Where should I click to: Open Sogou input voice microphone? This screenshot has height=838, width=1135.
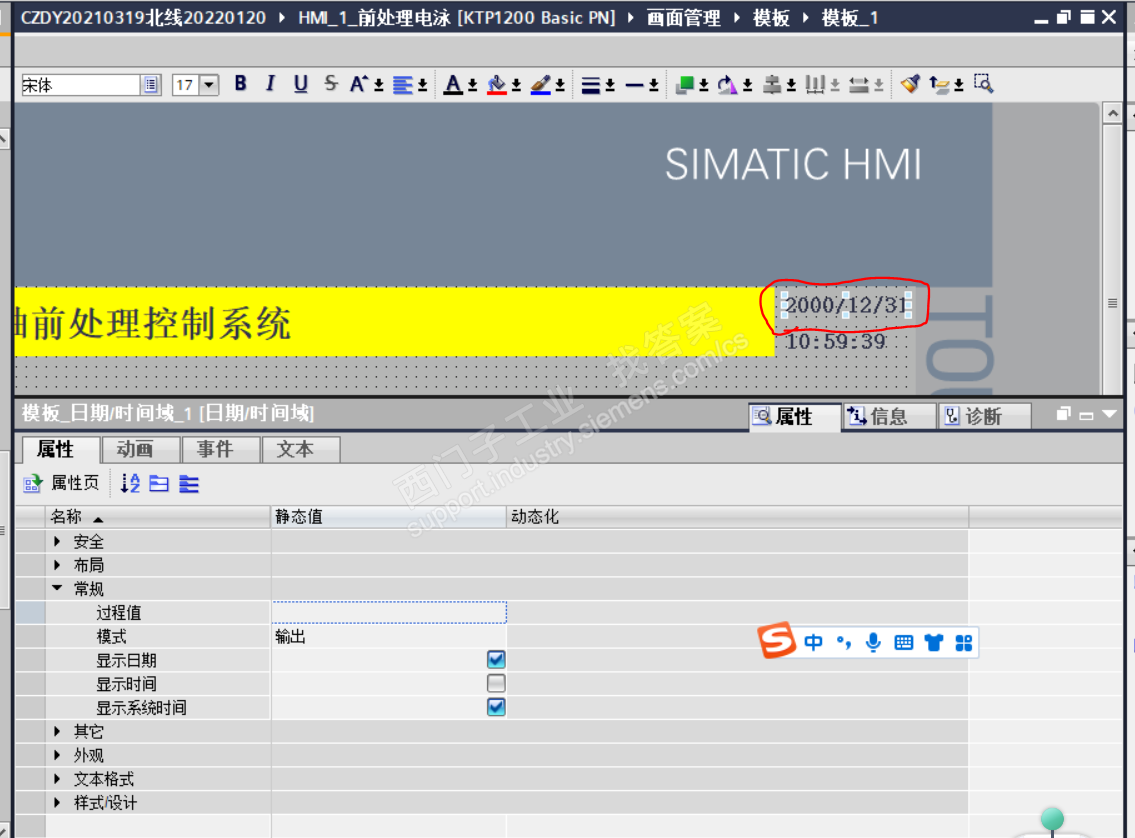pos(874,642)
